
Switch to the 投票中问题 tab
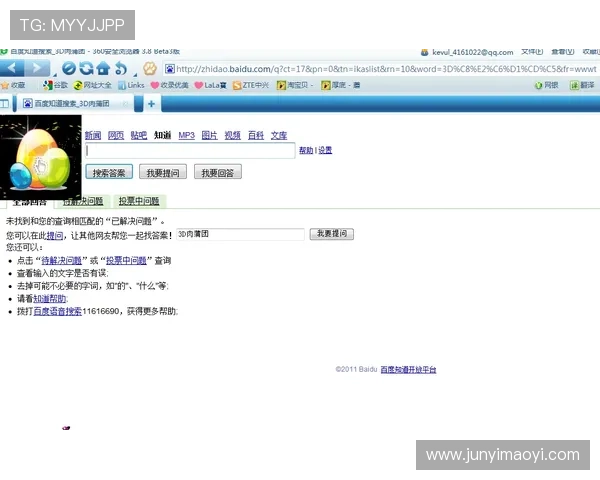click(x=139, y=201)
